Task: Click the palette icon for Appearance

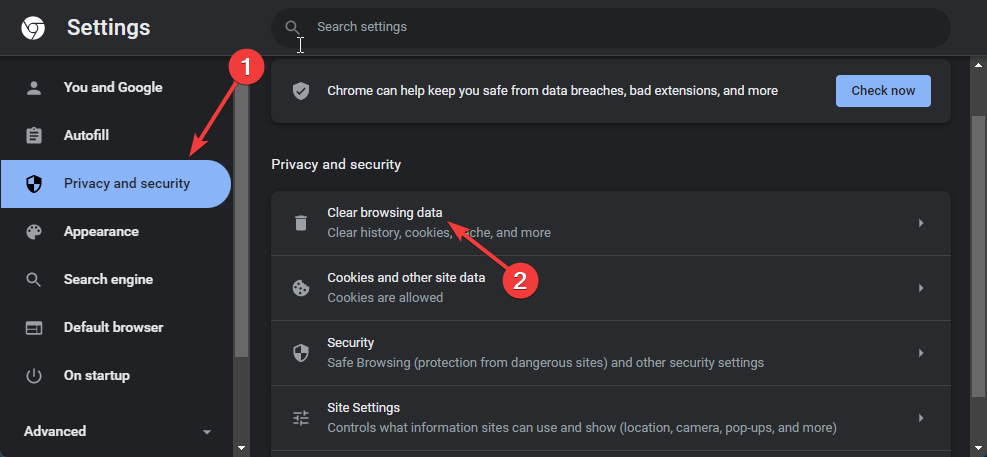Action: click(33, 232)
